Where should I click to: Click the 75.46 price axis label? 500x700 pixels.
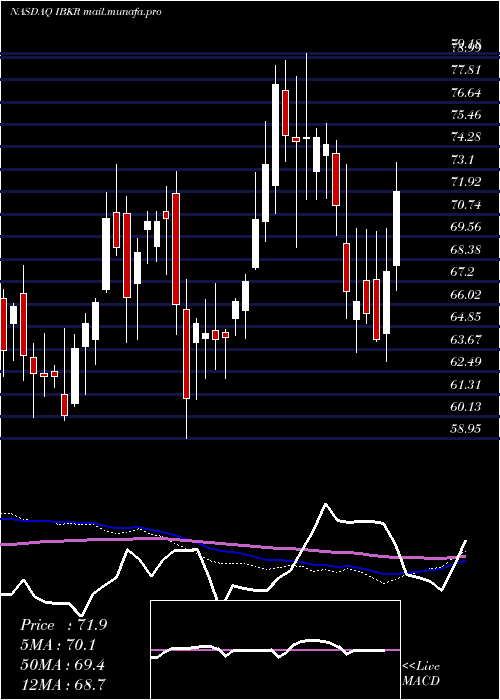[466, 115]
